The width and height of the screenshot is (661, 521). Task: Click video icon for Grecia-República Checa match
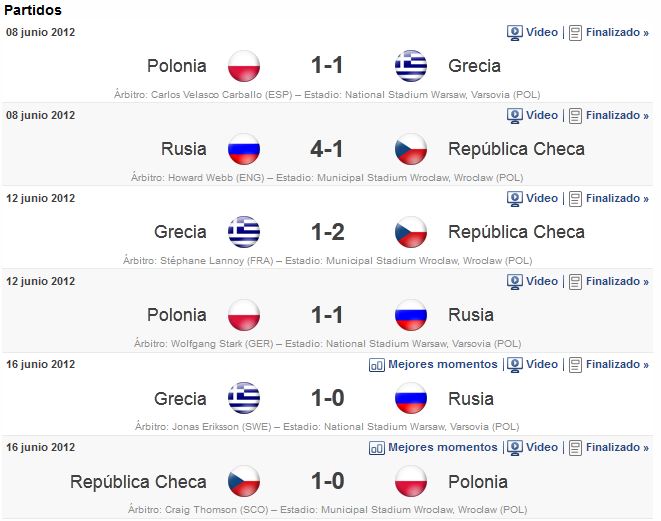514,199
